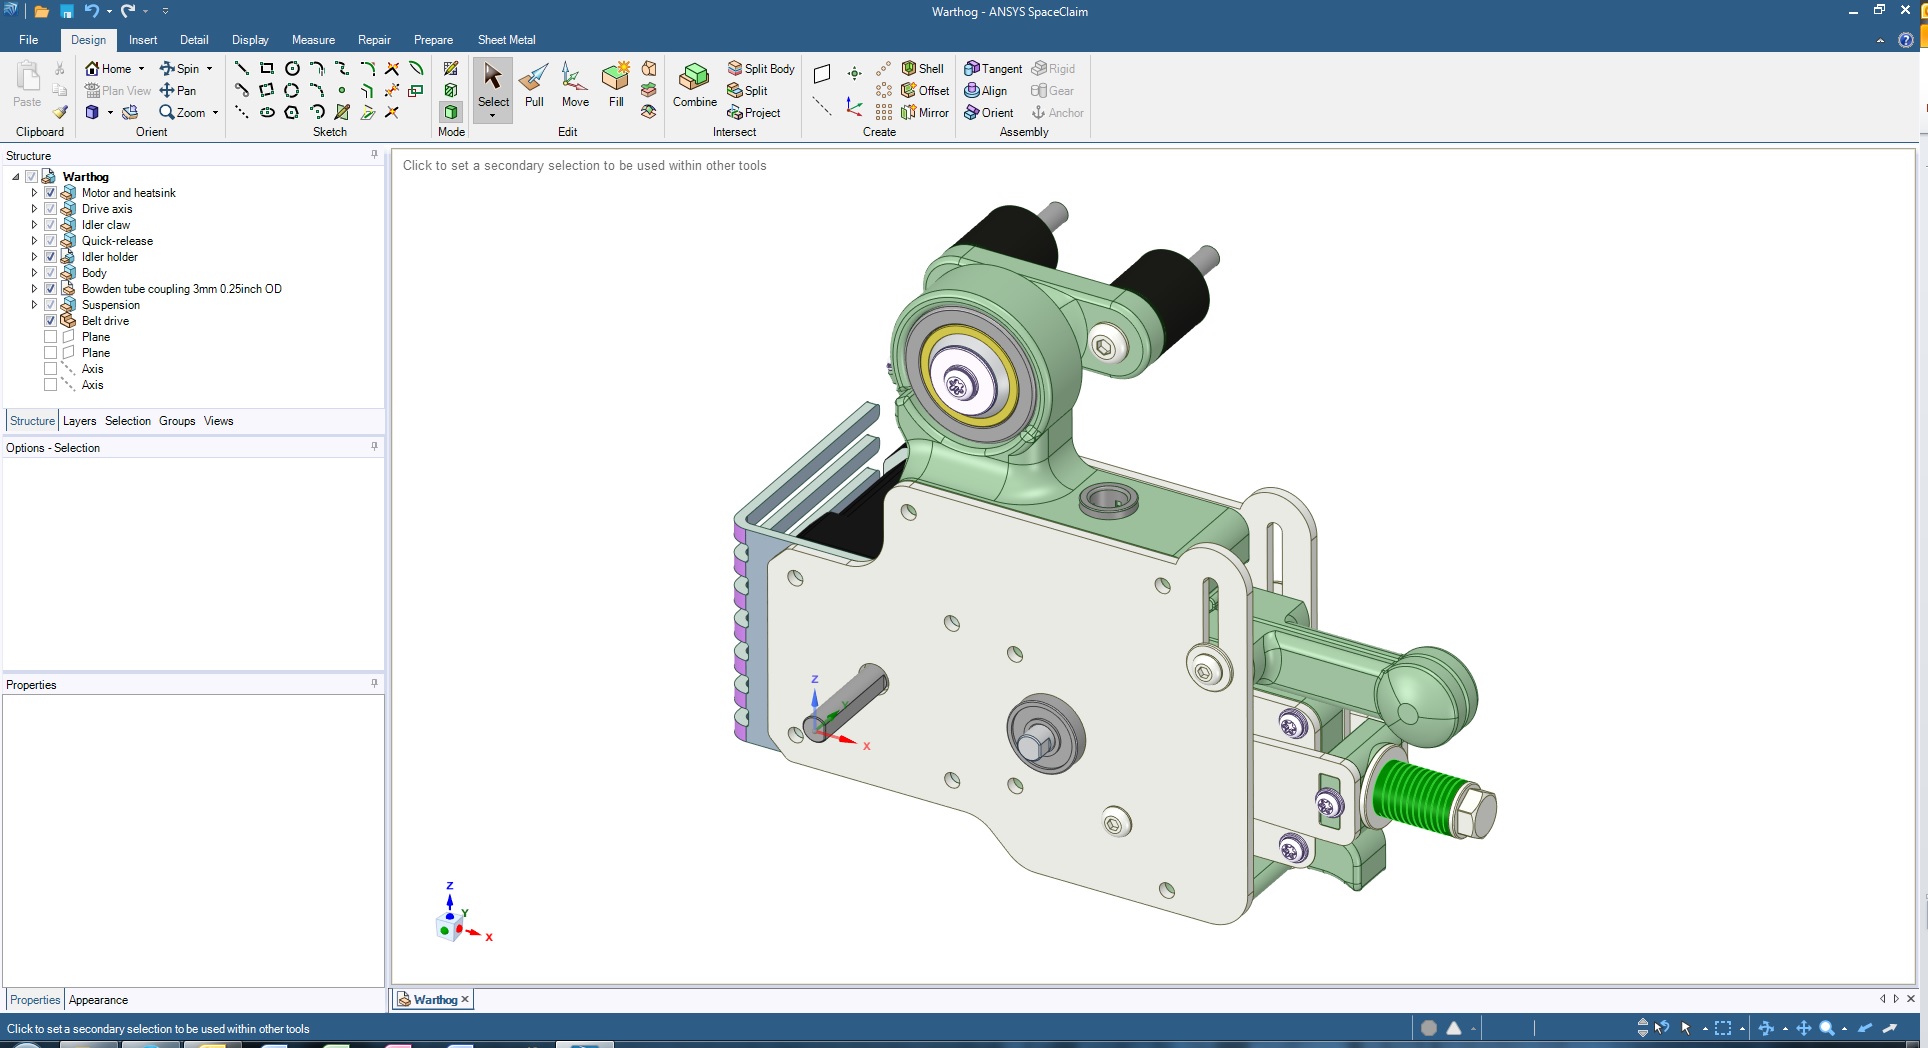Use the Tangent assembly tool

[993, 69]
